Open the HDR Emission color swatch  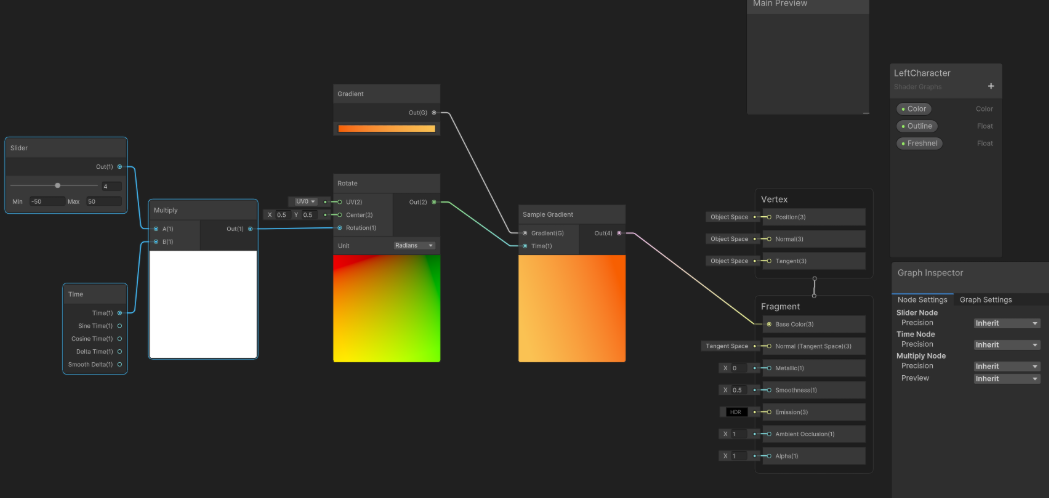pos(735,412)
